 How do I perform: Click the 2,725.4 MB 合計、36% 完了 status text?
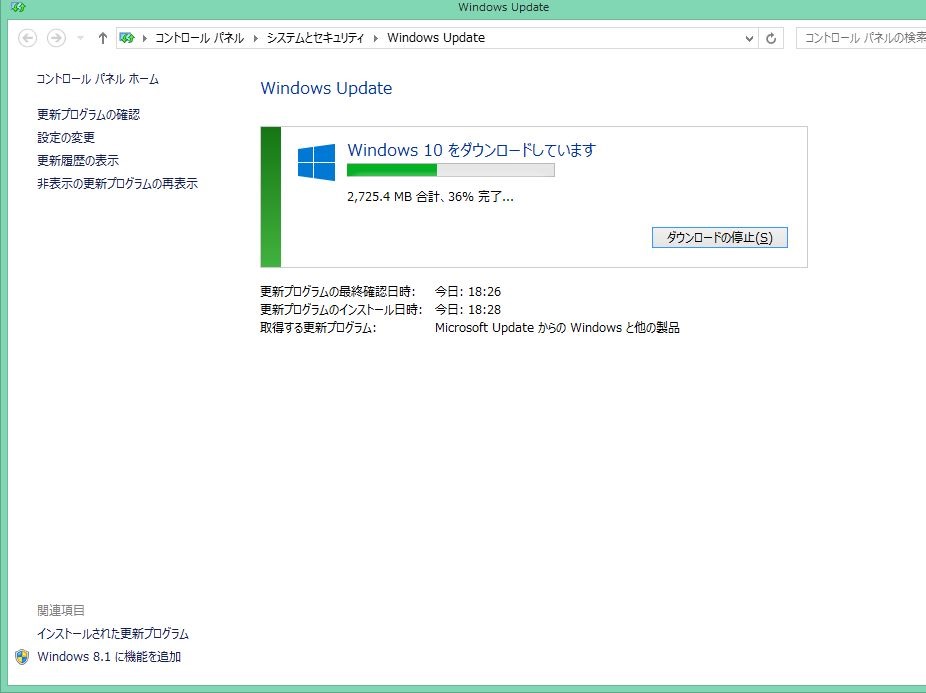click(431, 197)
